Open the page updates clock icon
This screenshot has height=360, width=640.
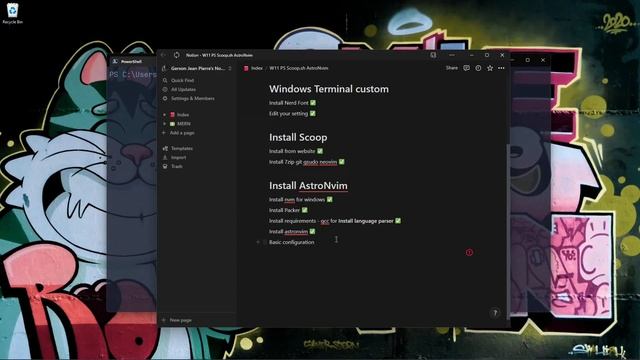478,68
